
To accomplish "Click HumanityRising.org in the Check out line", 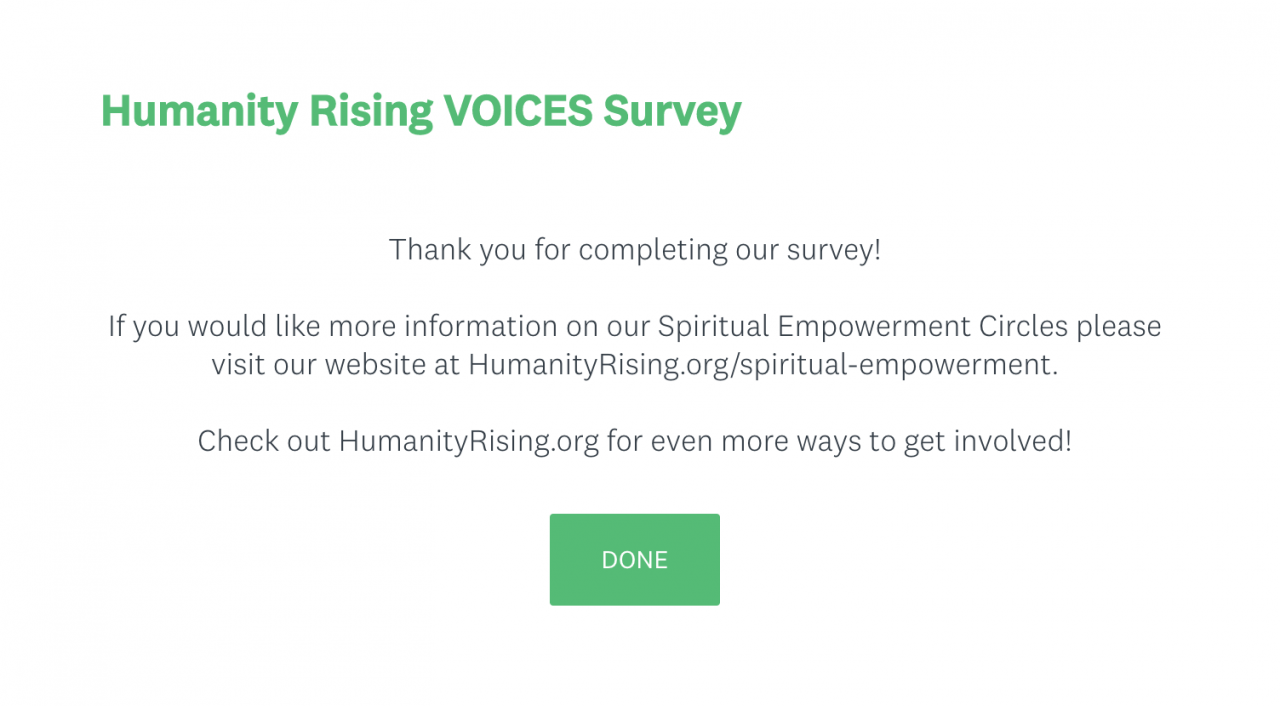I will point(468,441).
